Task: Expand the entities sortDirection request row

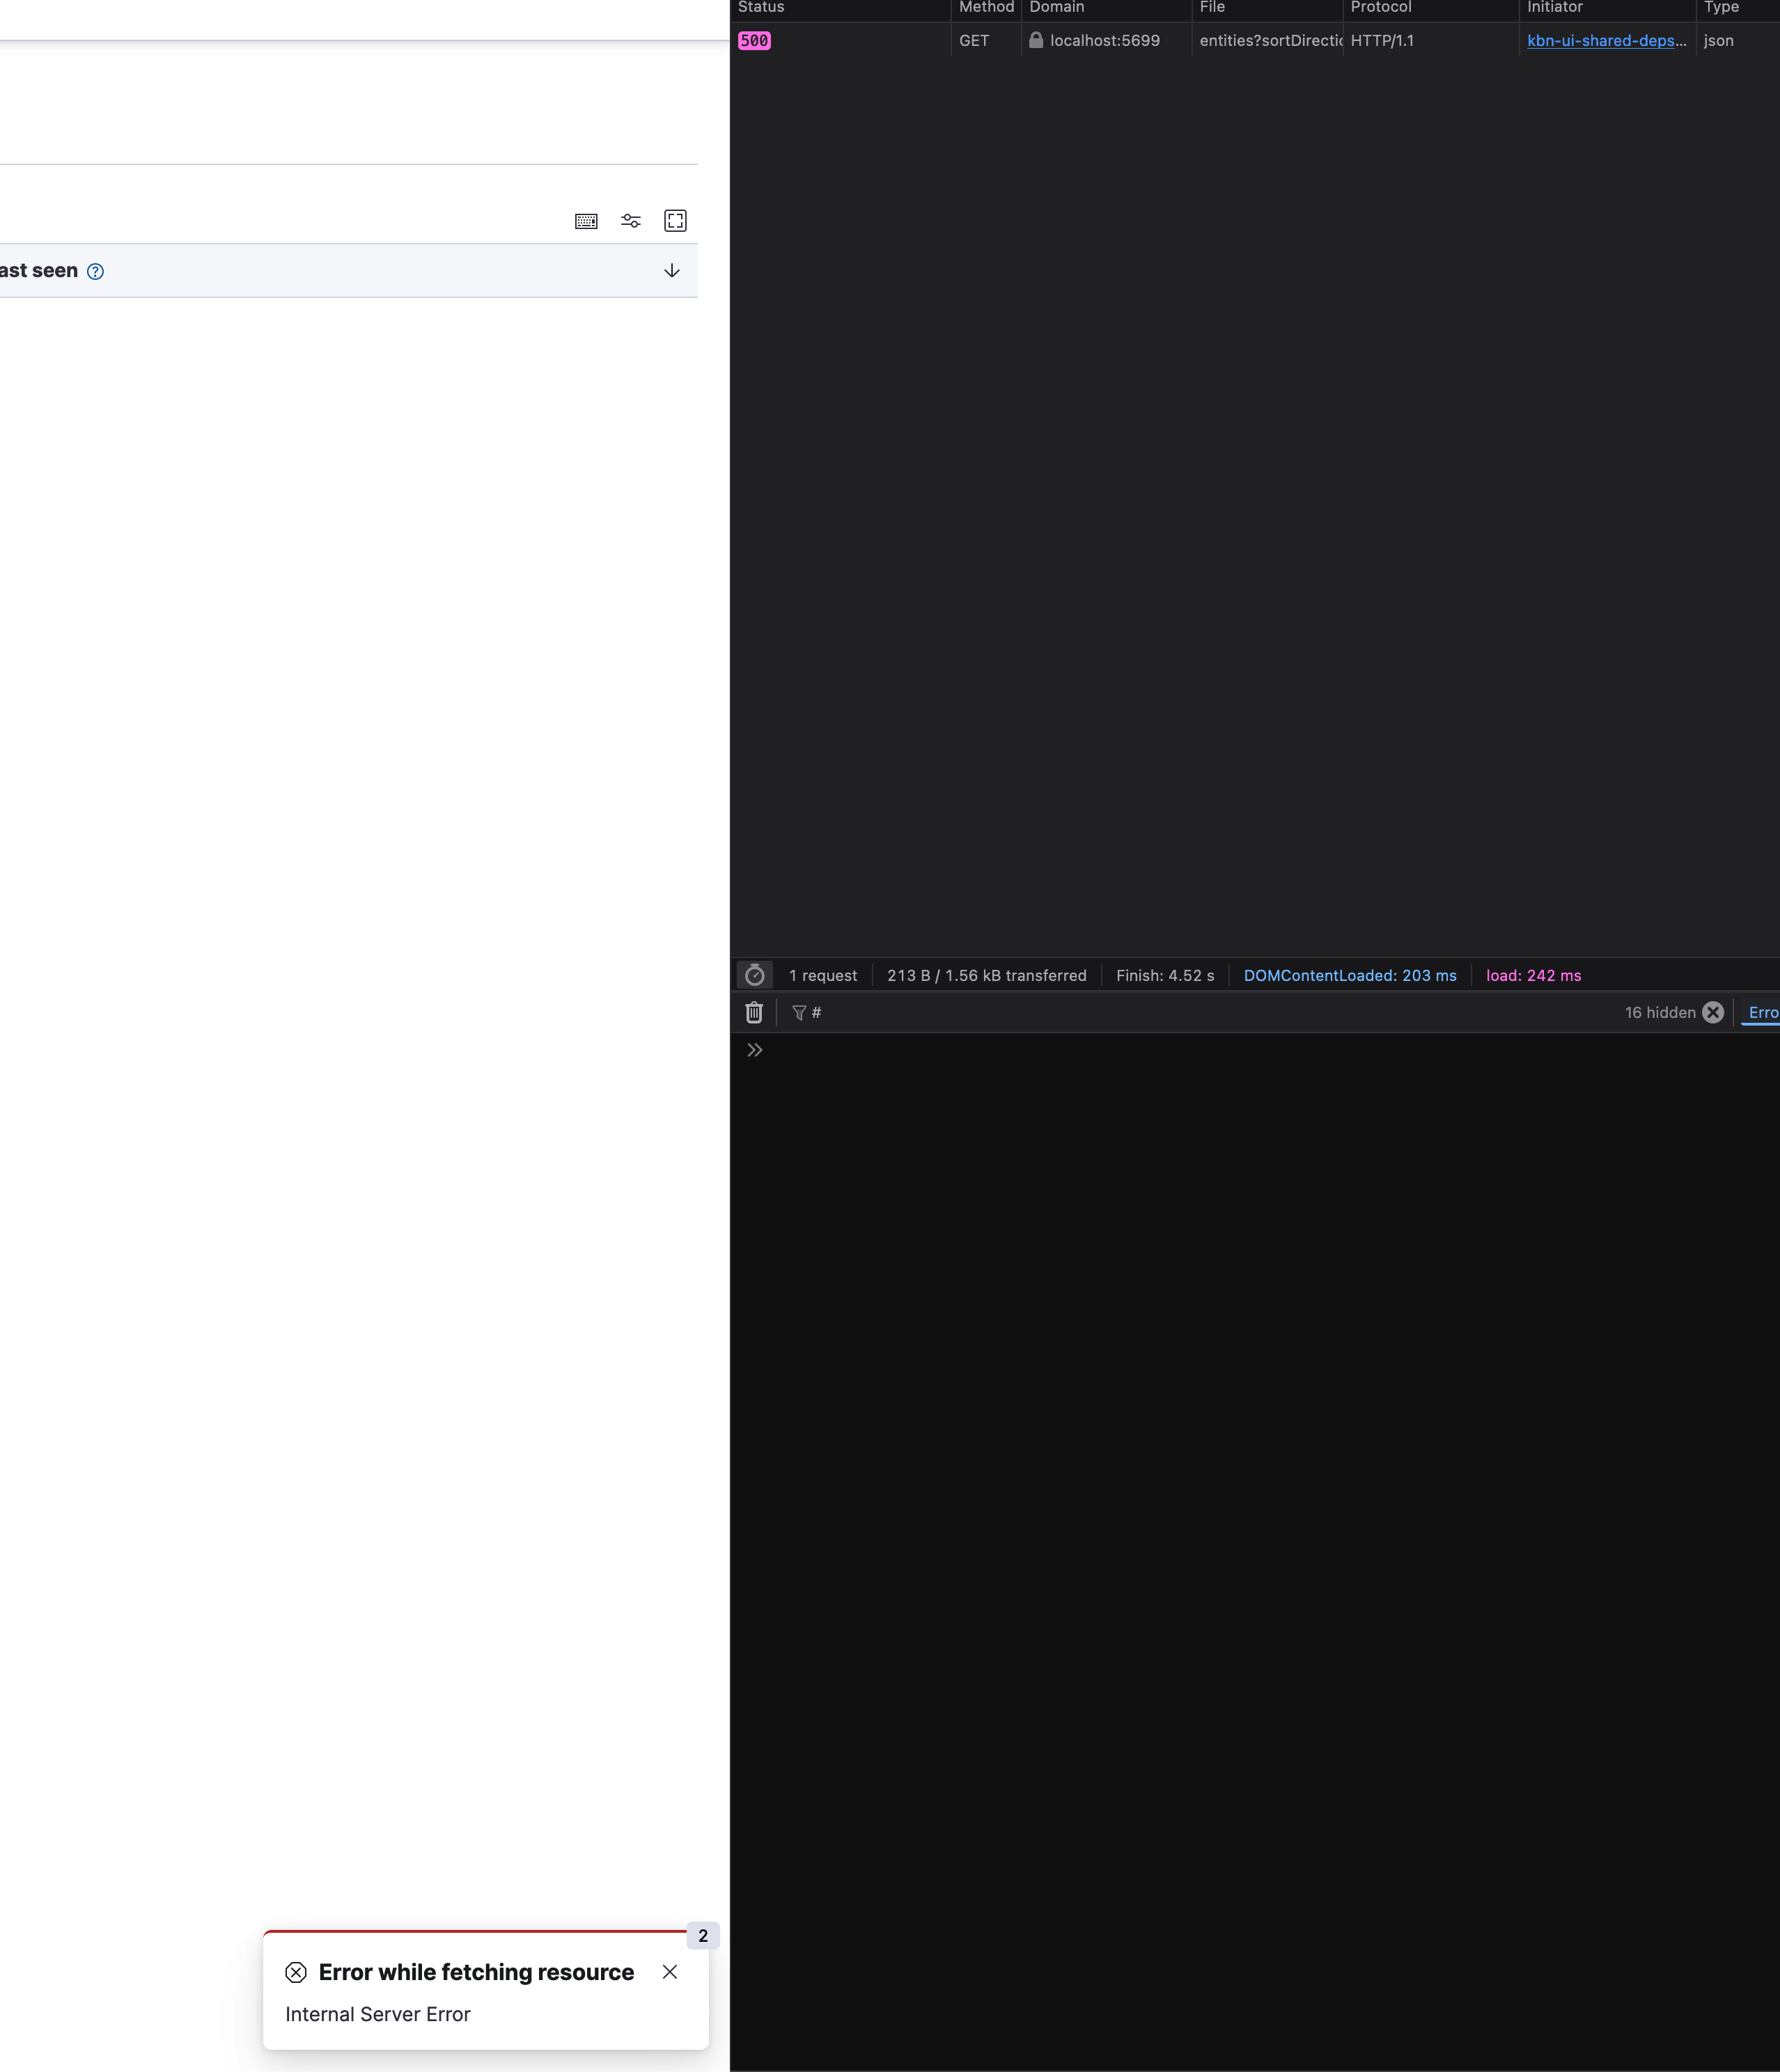Action: click(x=1258, y=39)
